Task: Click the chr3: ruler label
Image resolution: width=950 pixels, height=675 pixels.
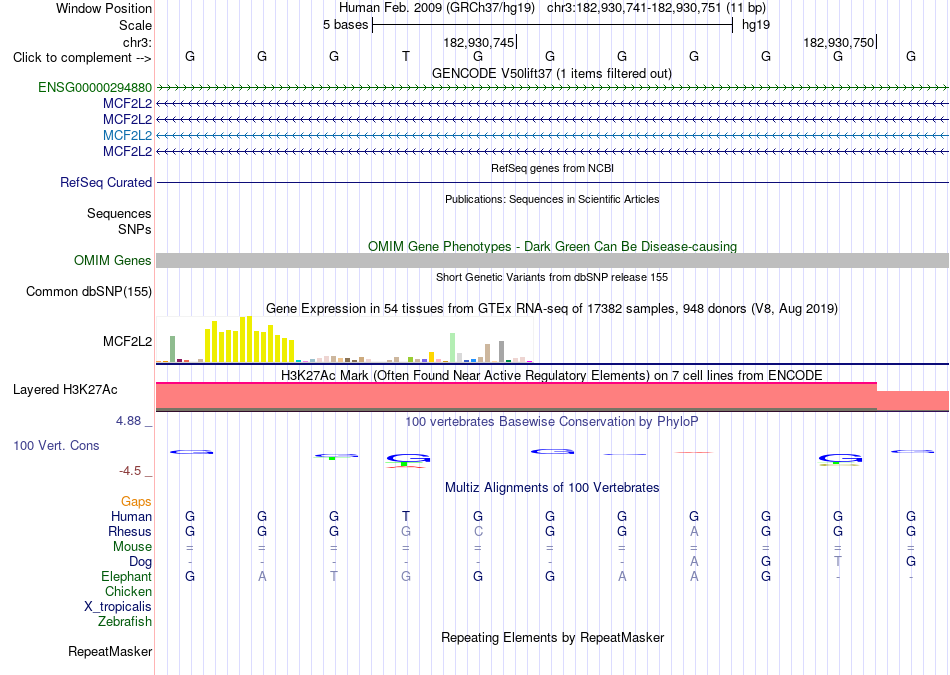Action: [137, 42]
